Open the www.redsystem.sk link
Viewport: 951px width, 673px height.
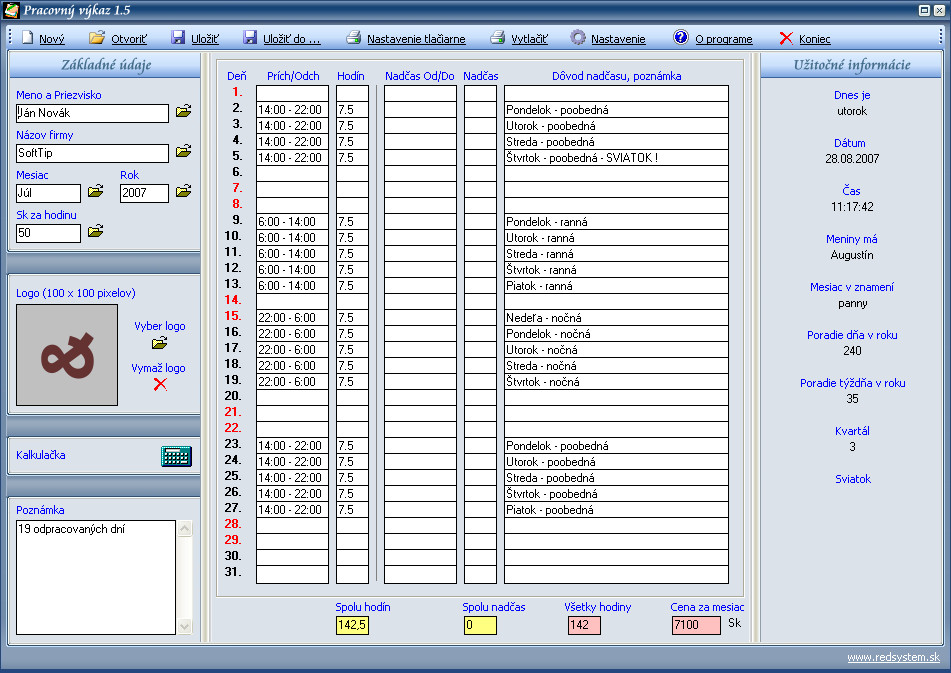click(x=893, y=657)
